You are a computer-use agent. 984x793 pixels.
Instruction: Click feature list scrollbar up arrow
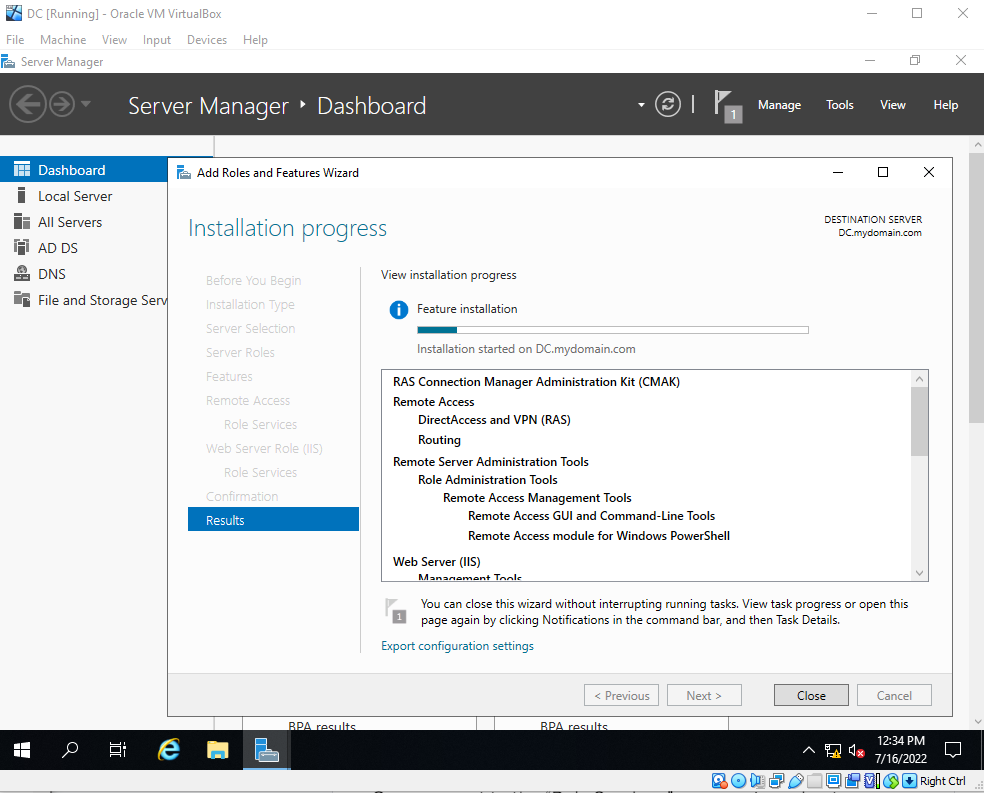pos(919,379)
